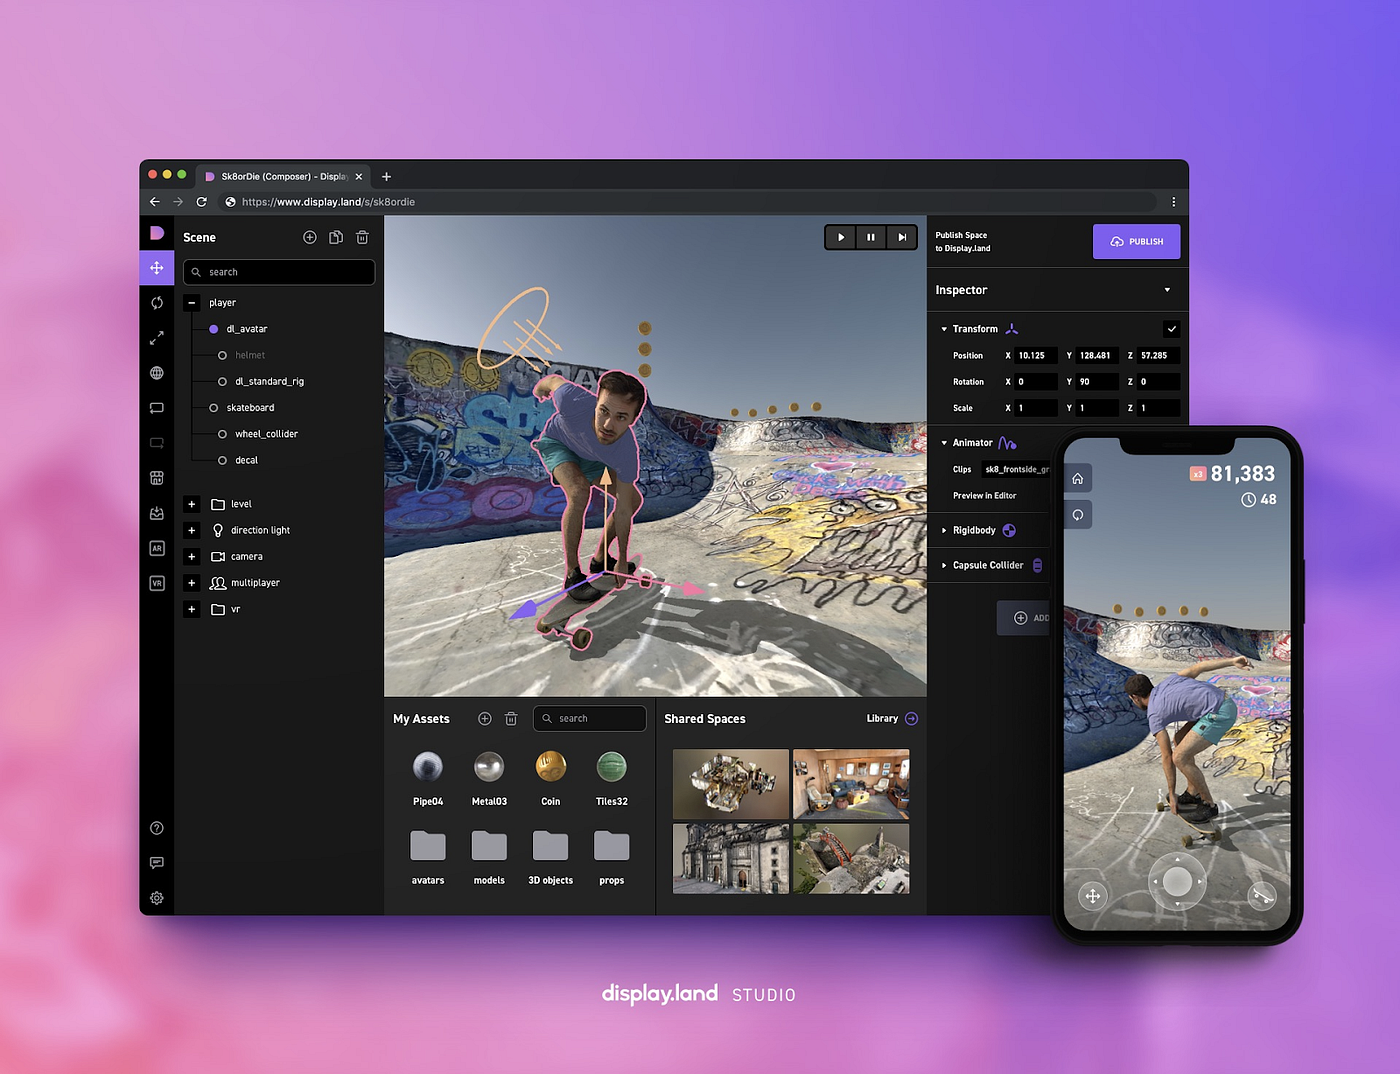The width and height of the screenshot is (1400, 1074).
Task: Select the Scale arrows tool in sidebar
Action: pos(157,338)
